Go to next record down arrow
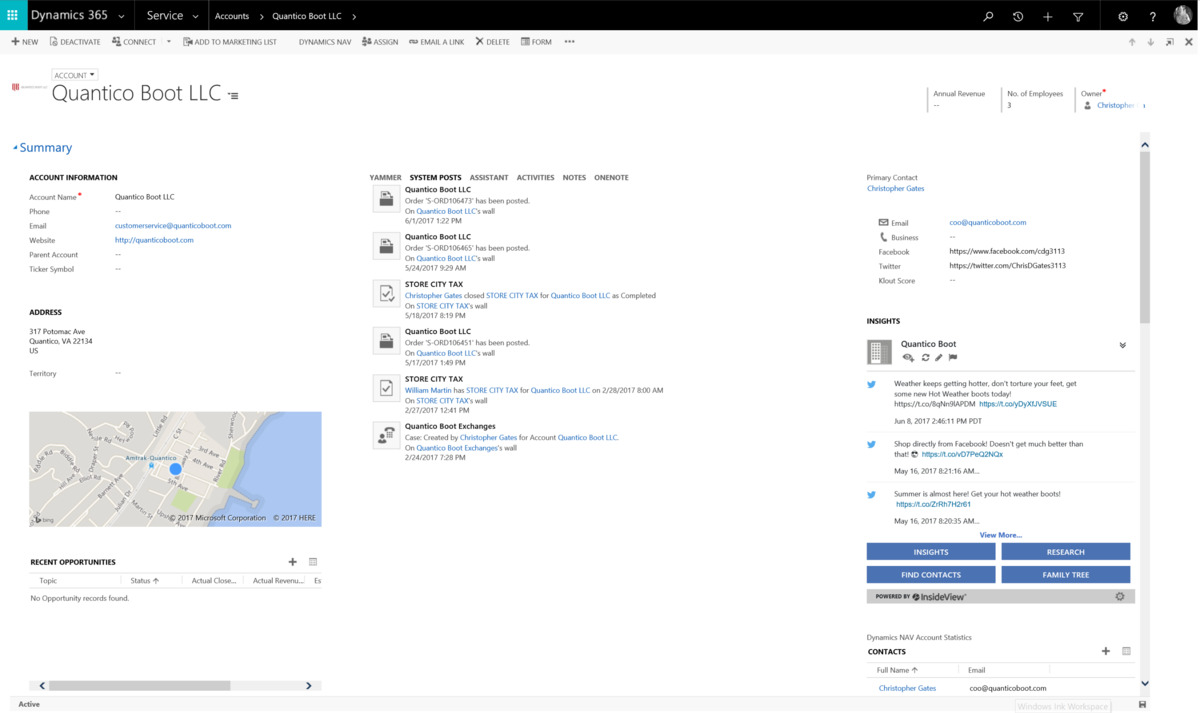Viewport: 1200px width, 713px height. click(x=1151, y=42)
